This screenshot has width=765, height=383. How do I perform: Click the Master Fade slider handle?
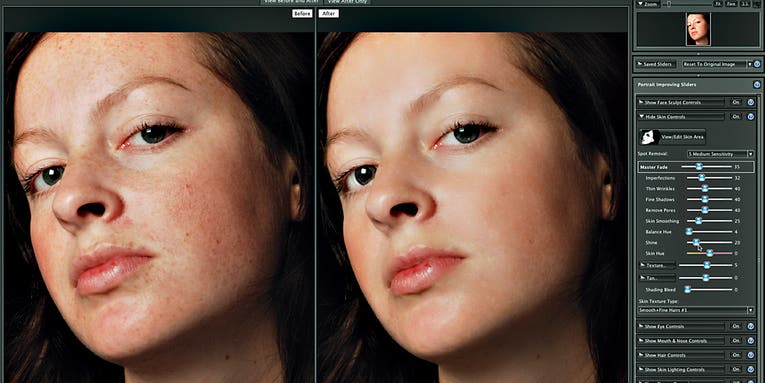point(699,167)
